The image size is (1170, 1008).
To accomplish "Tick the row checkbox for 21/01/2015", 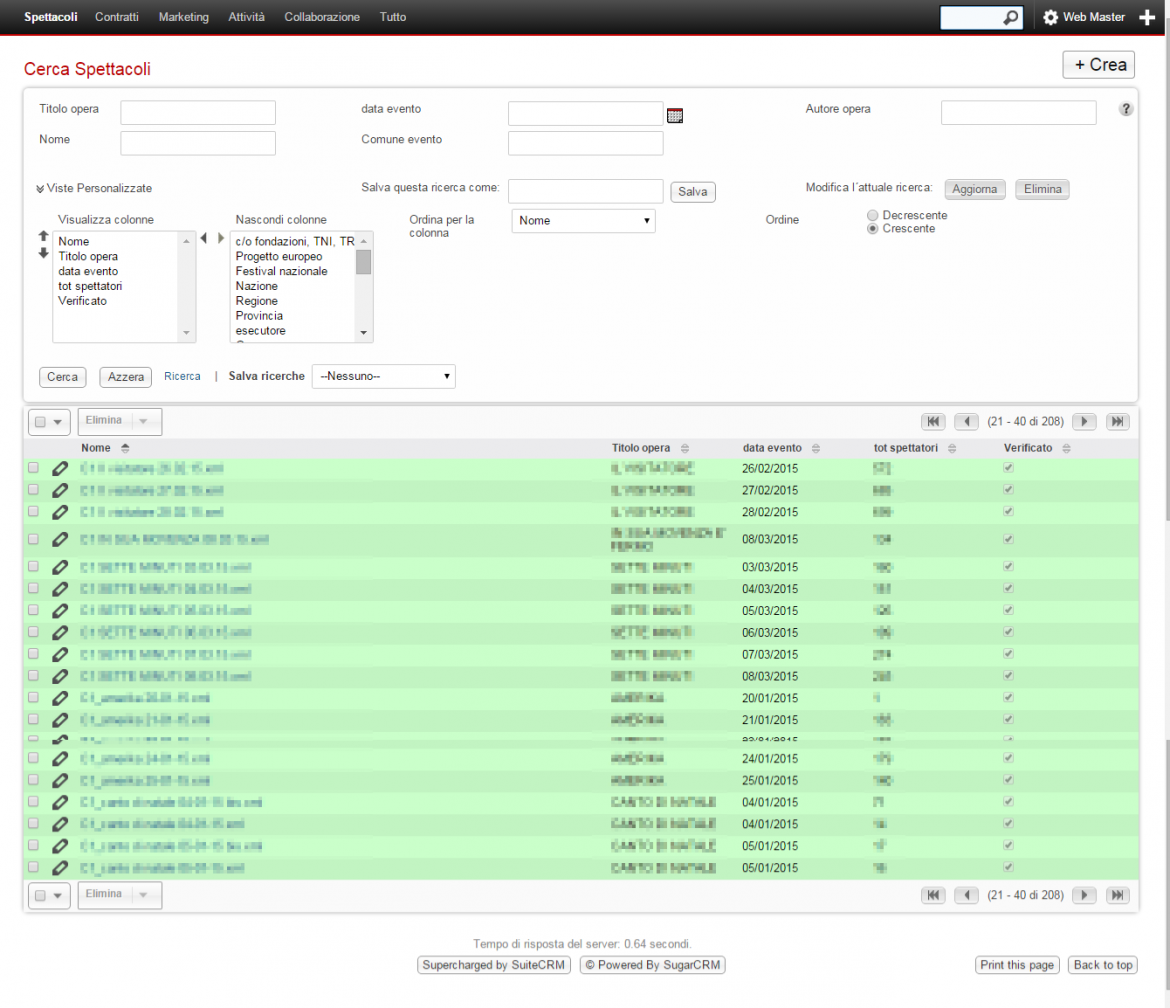I will 34,719.
